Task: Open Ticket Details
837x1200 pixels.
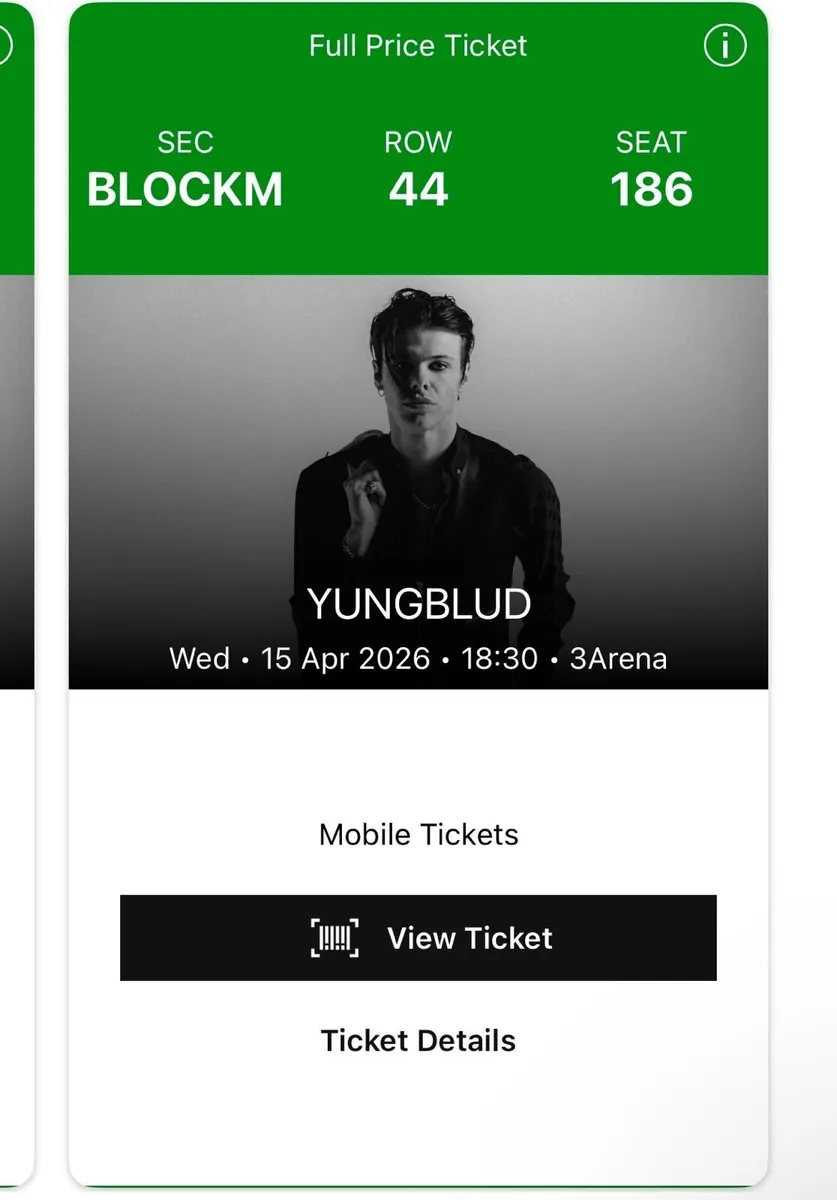Action: (418, 1041)
